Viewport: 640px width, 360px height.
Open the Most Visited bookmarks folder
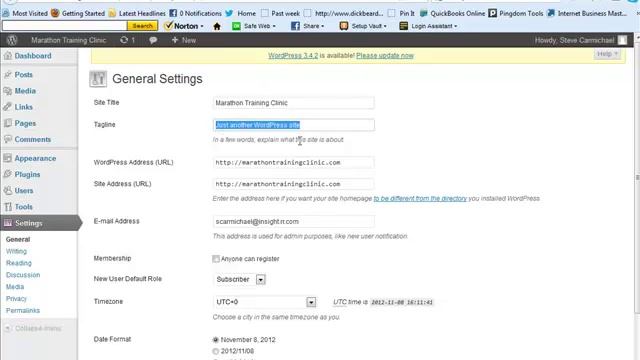point(25,13)
